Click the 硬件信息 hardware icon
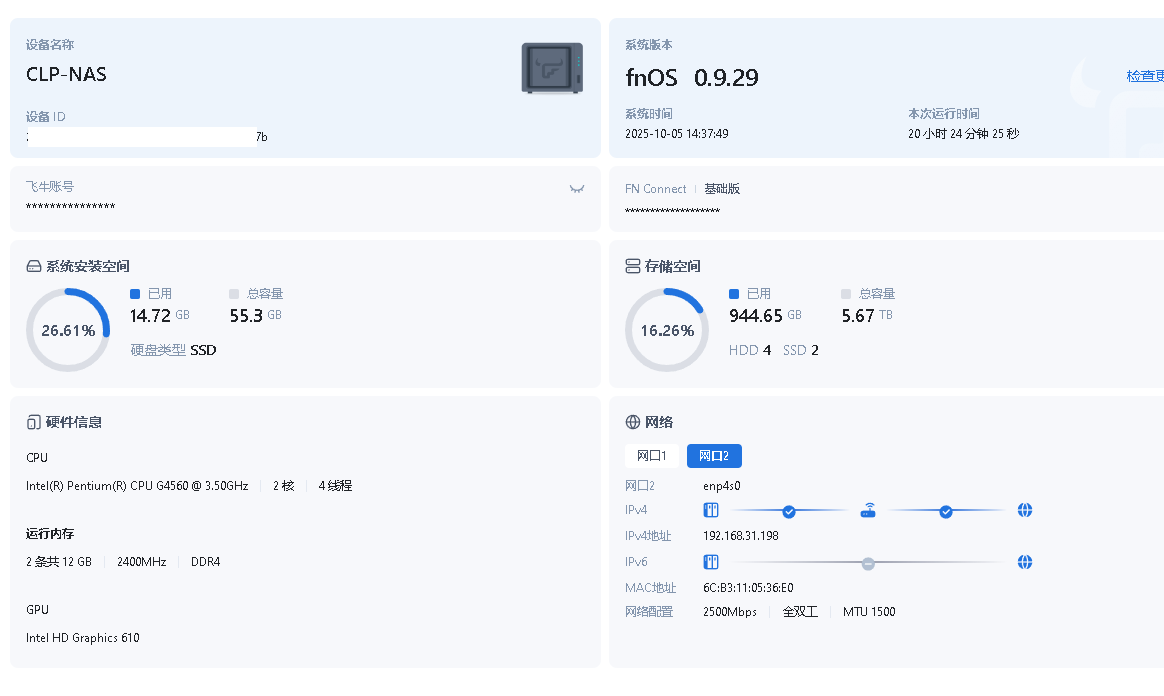The width and height of the screenshot is (1164, 696). [x=33, y=422]
